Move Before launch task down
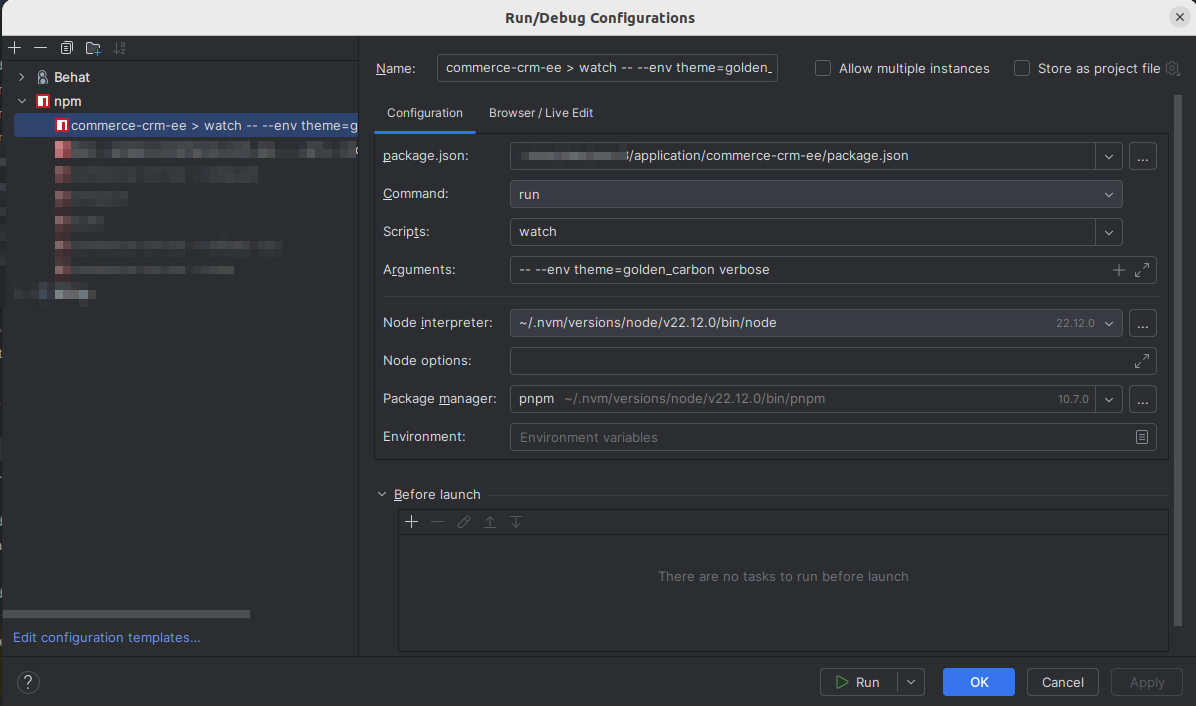The image size is (1196, 706). tap(516, 522)
